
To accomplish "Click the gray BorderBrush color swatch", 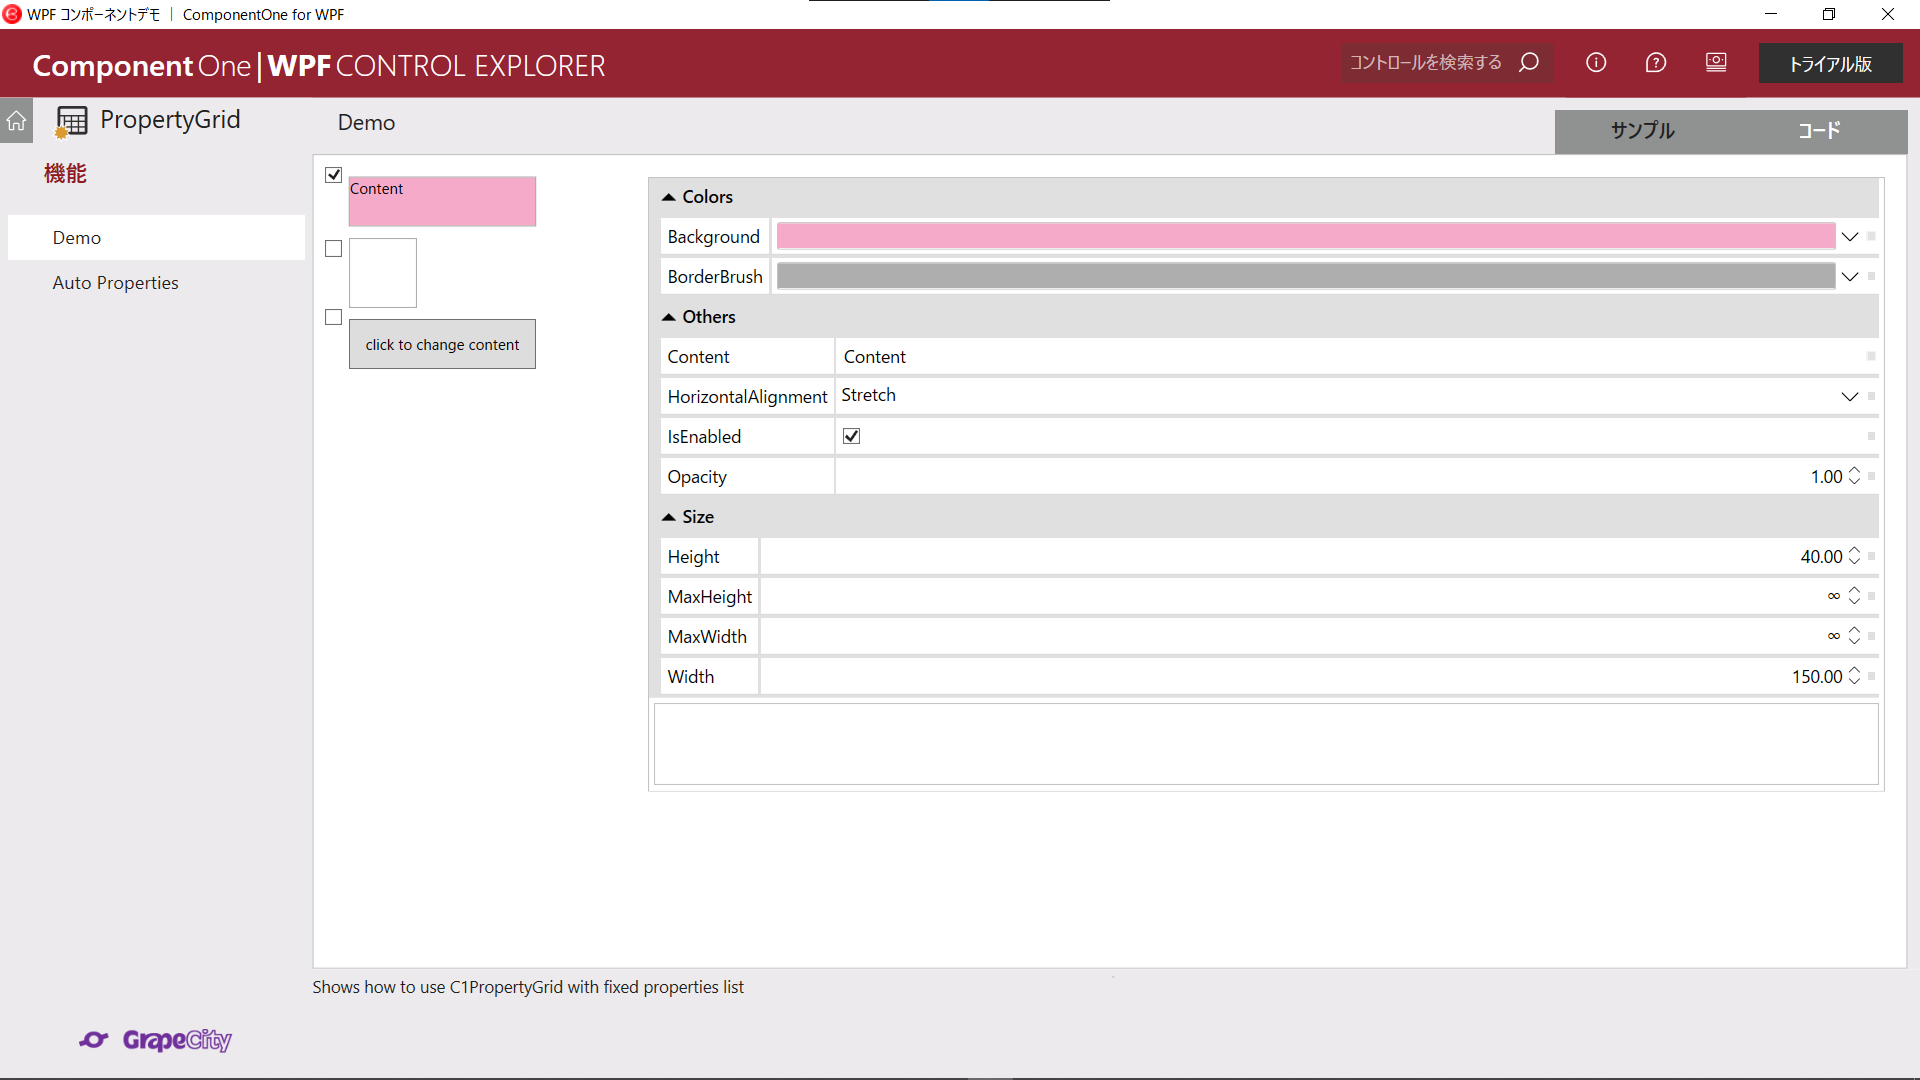I will pos(1306,276).
